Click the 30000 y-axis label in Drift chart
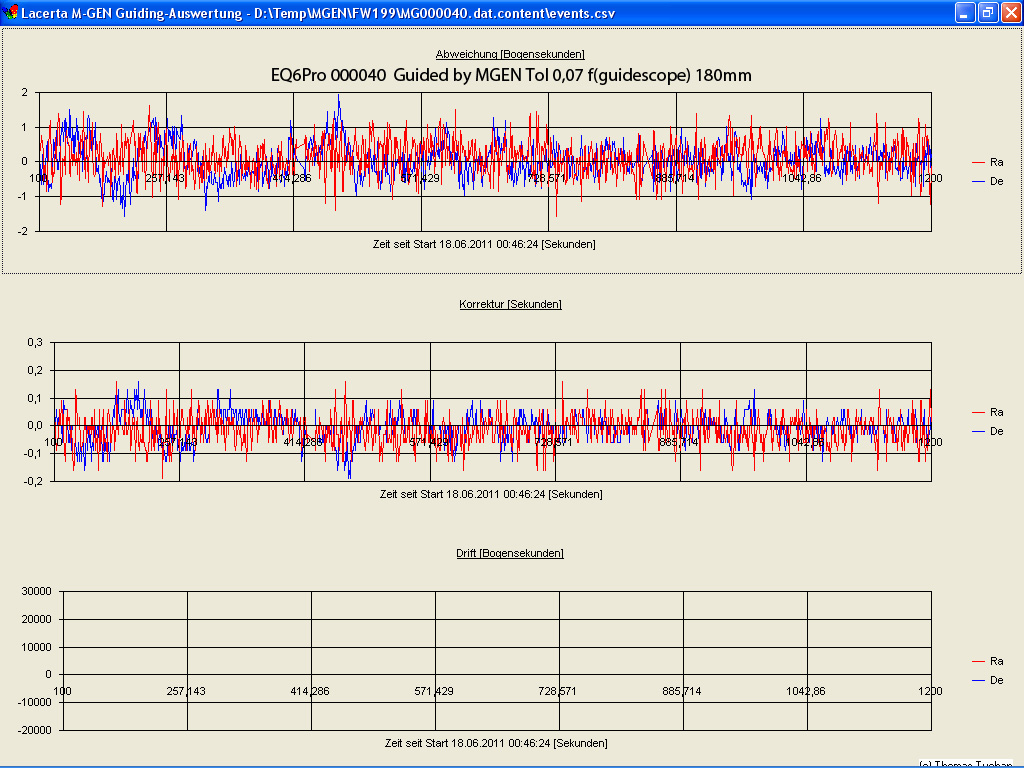The image size is (1024, 768). tap(35, 591)
